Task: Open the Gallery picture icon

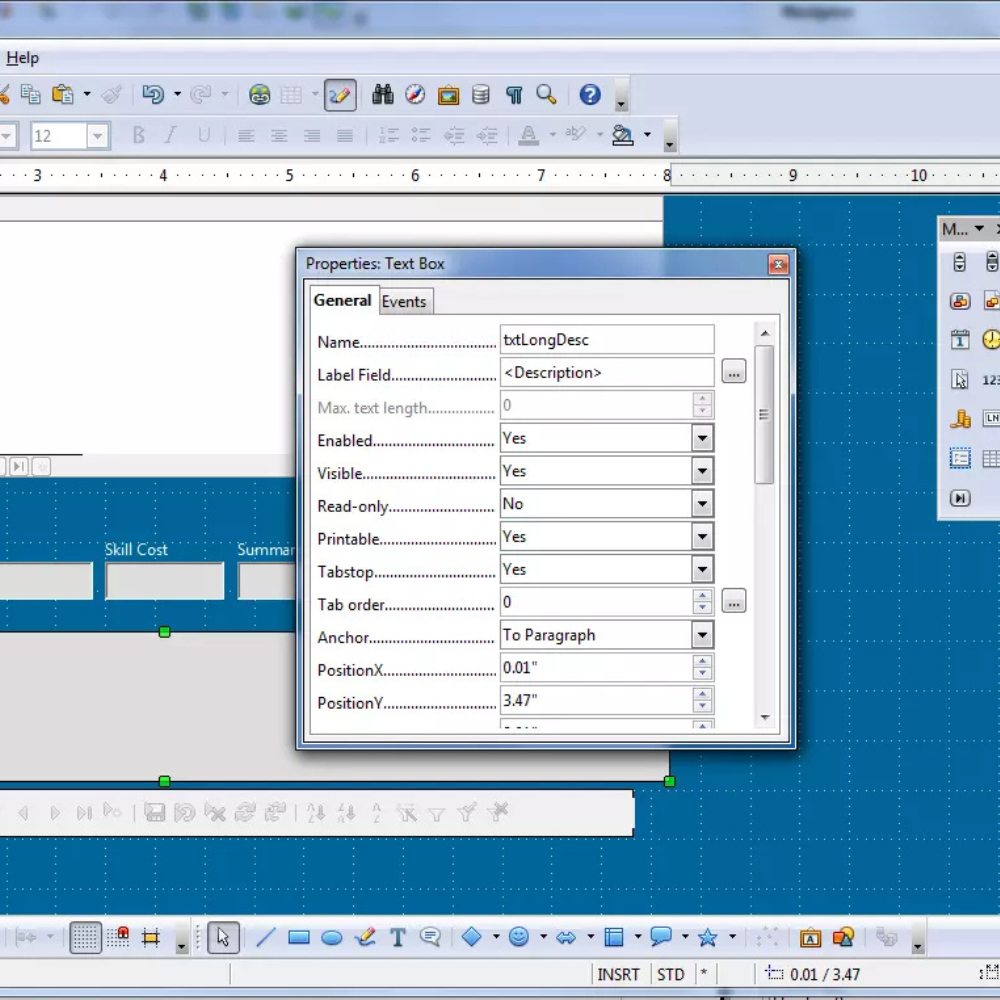Action: coord(448,95)
